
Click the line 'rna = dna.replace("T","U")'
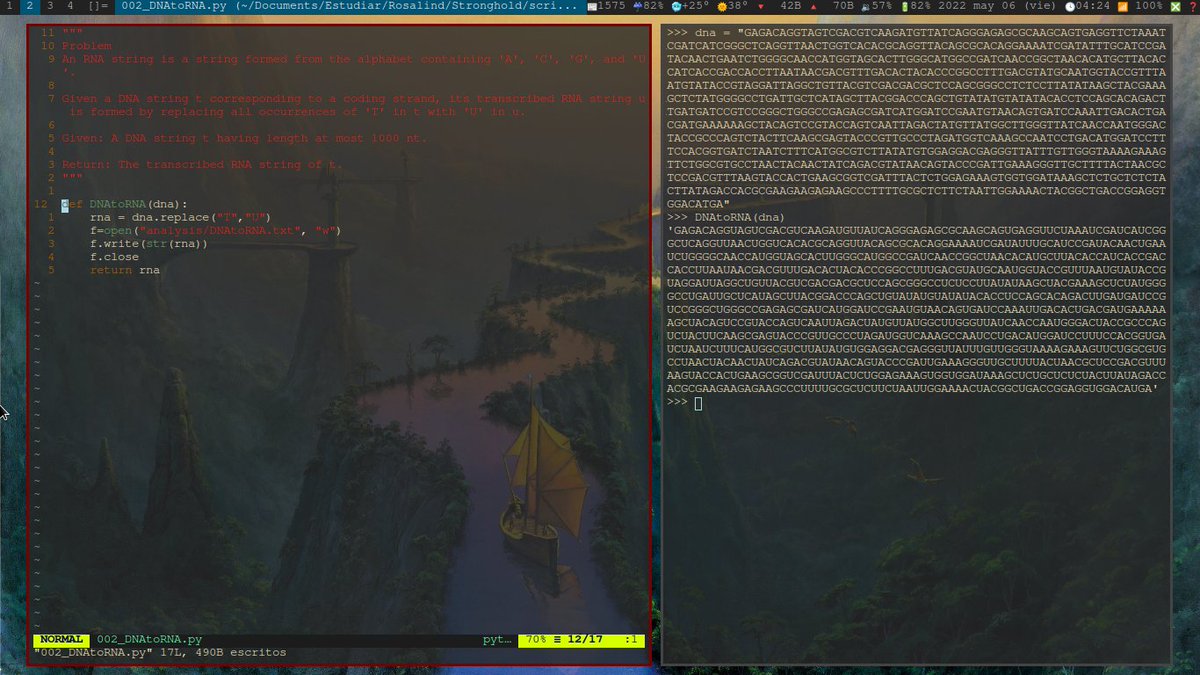[181, 217]
